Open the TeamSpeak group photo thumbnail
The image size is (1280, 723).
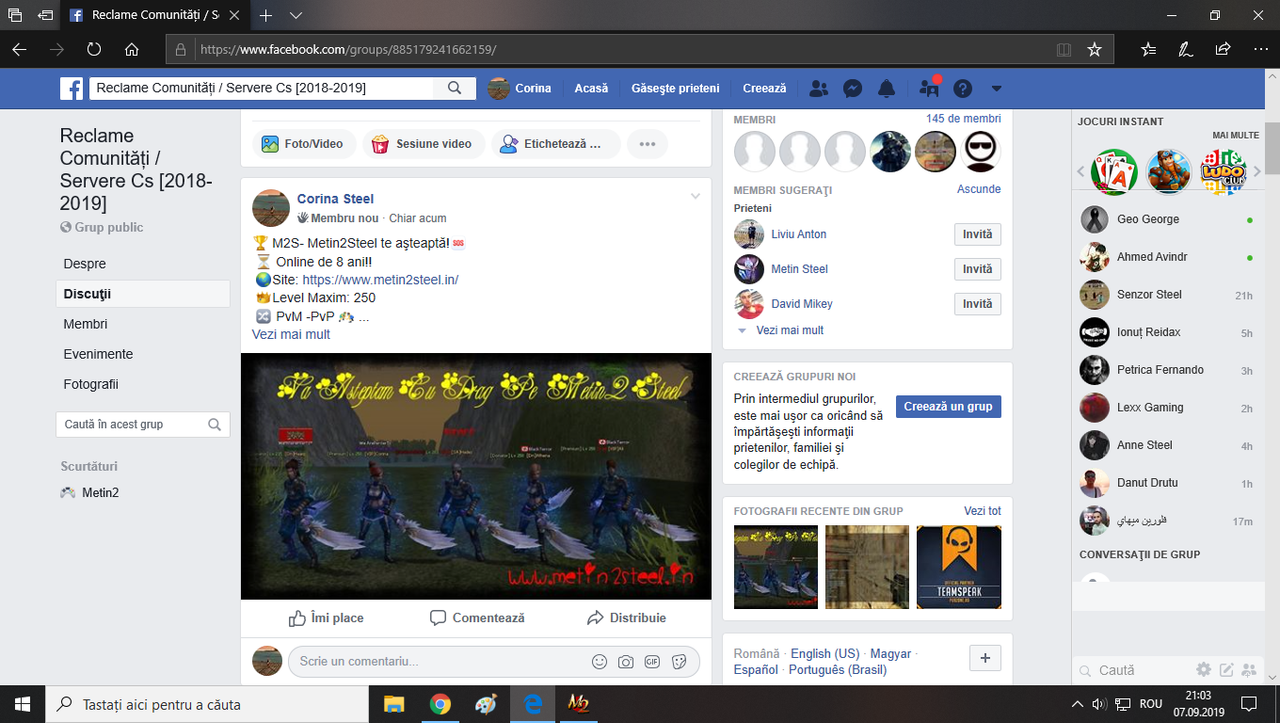click(x=959, y=567)
